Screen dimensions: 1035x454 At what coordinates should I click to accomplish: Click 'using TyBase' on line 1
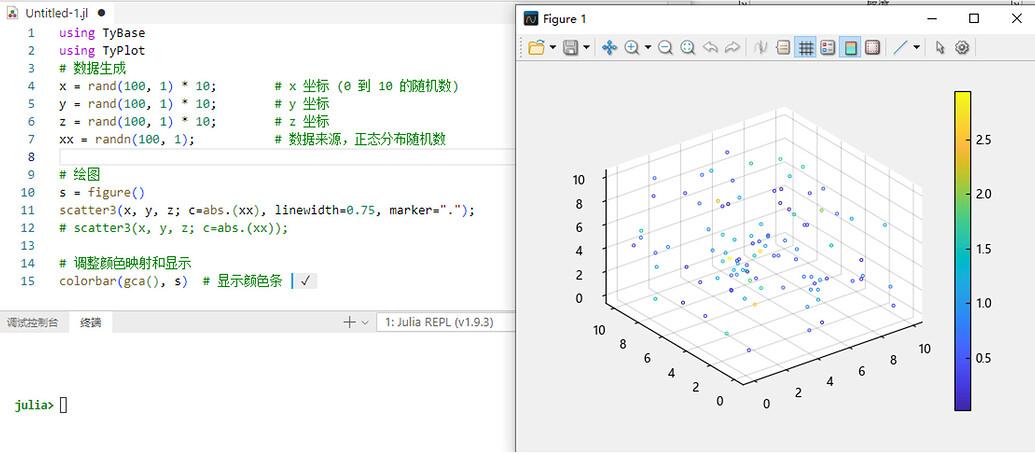pos(102,33)
